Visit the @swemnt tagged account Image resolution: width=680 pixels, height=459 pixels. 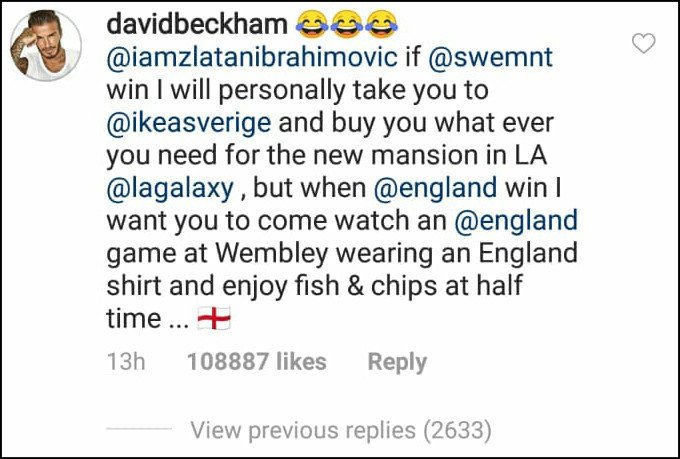pyautogui.click(x=490, y=57)
